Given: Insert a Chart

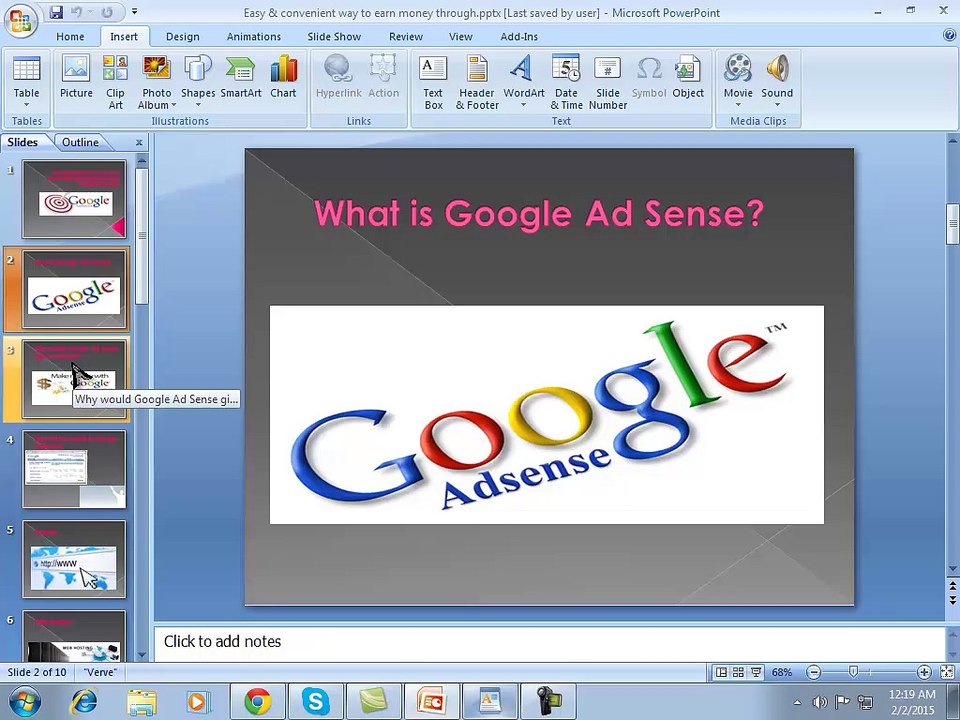Looking at the screenshot, I should point(283,77).
